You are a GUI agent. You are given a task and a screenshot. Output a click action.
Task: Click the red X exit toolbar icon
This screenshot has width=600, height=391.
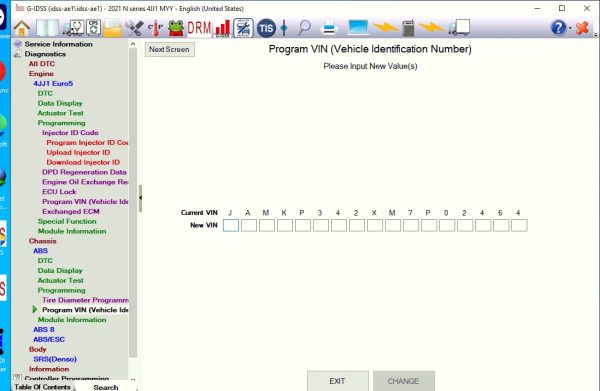point(582,28)
